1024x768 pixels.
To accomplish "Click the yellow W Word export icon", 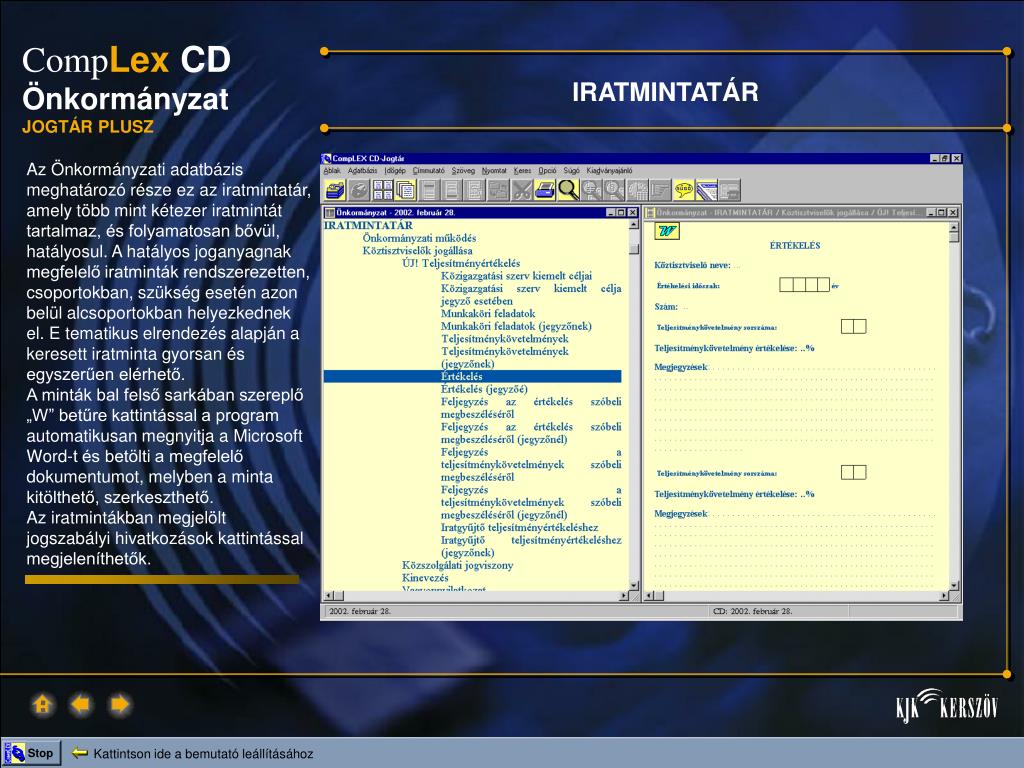I will click(667, 231).
